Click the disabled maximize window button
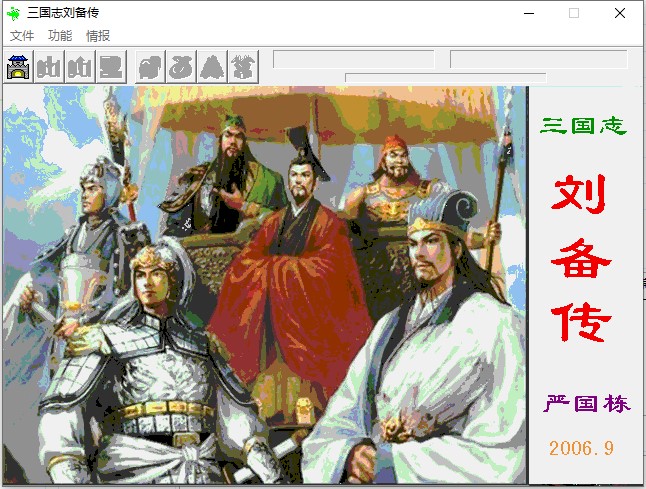The width and height of the screenshot is (646, 489). 574,13
